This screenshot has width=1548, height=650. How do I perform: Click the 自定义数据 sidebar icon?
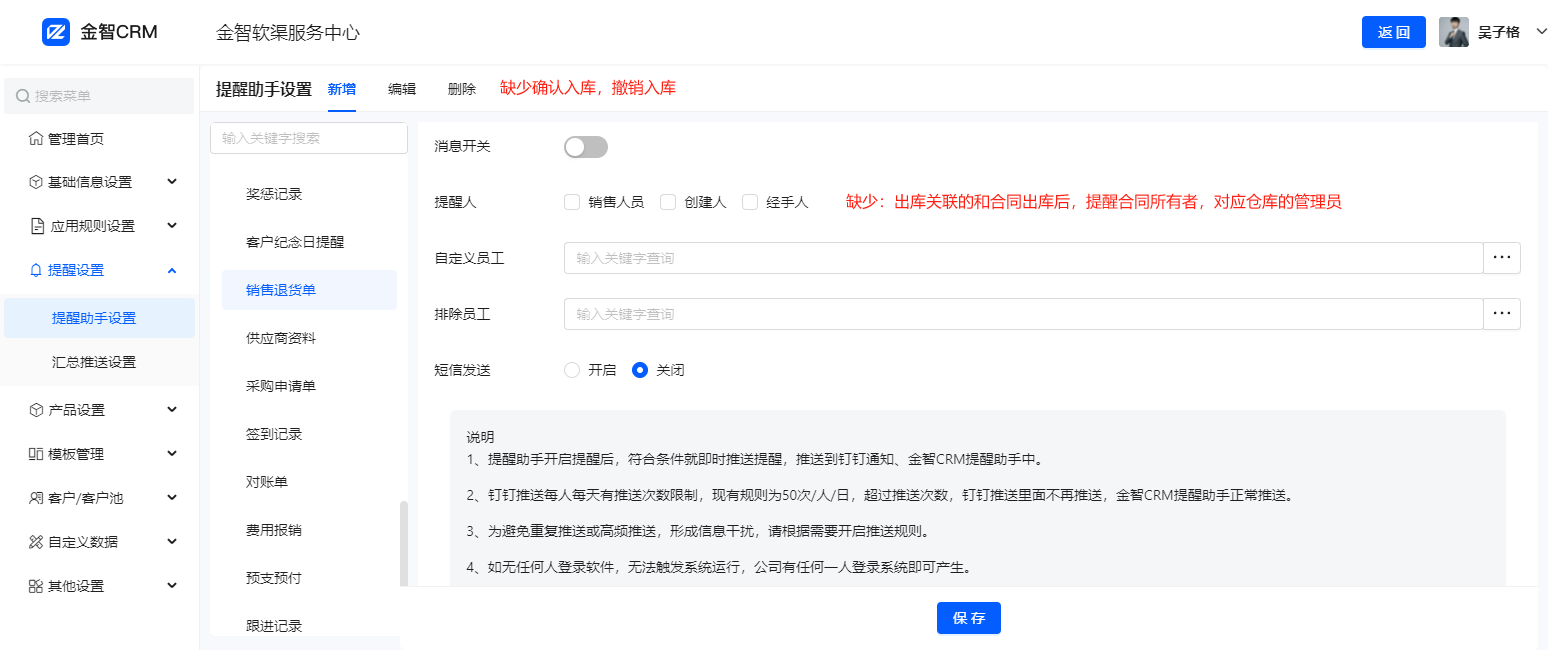(x=36, y=542)
